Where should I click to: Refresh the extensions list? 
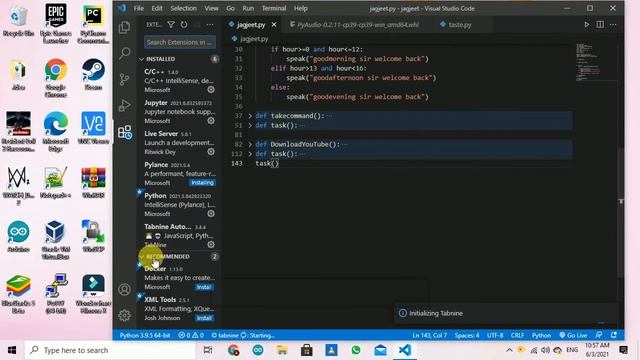coord(184,25)
